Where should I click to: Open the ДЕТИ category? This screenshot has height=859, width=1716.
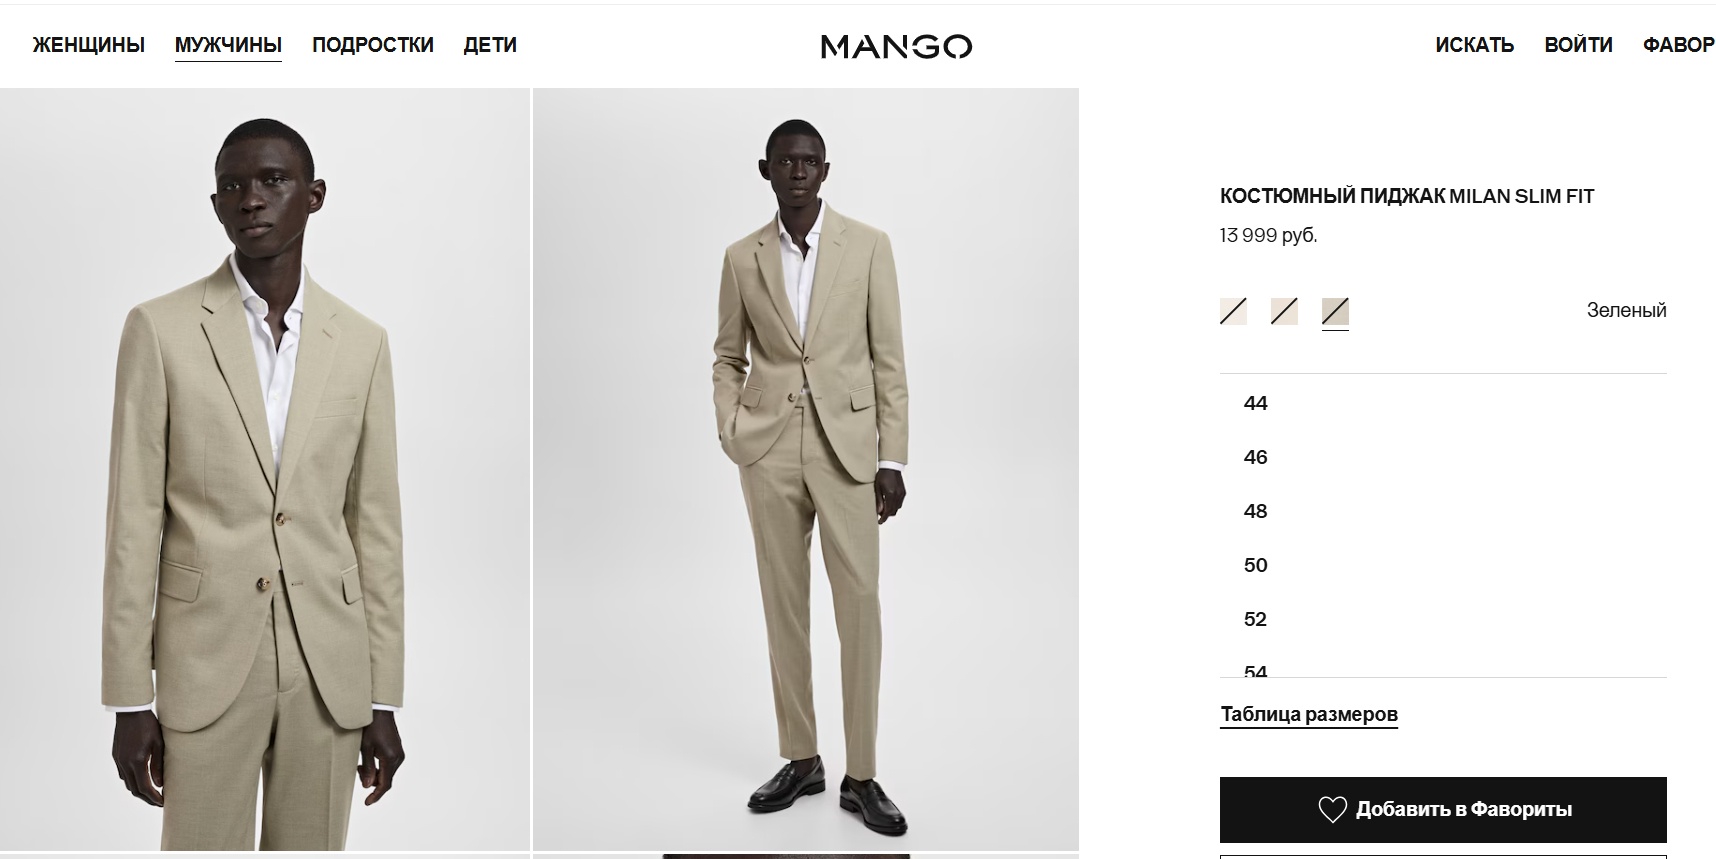490,45
